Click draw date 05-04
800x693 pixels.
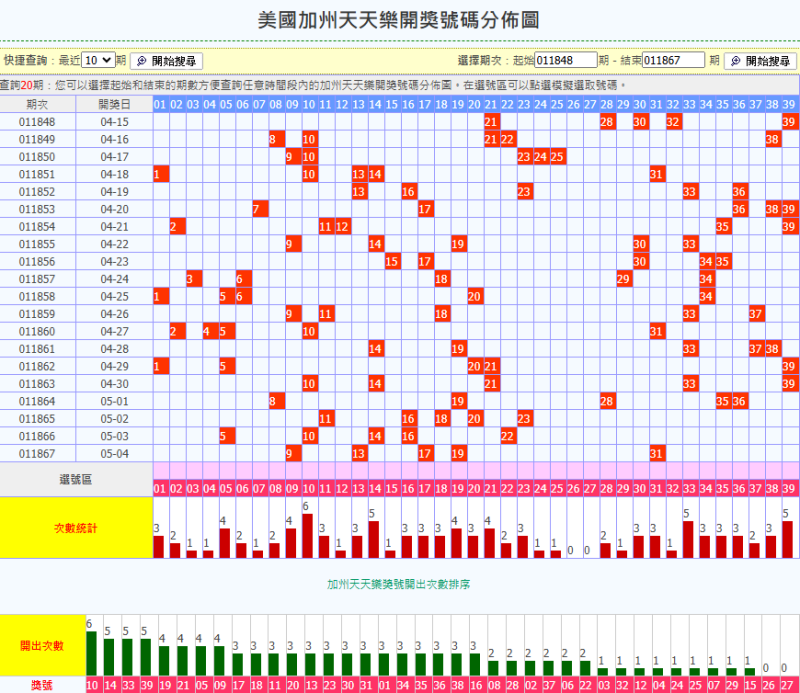(114, 454)
